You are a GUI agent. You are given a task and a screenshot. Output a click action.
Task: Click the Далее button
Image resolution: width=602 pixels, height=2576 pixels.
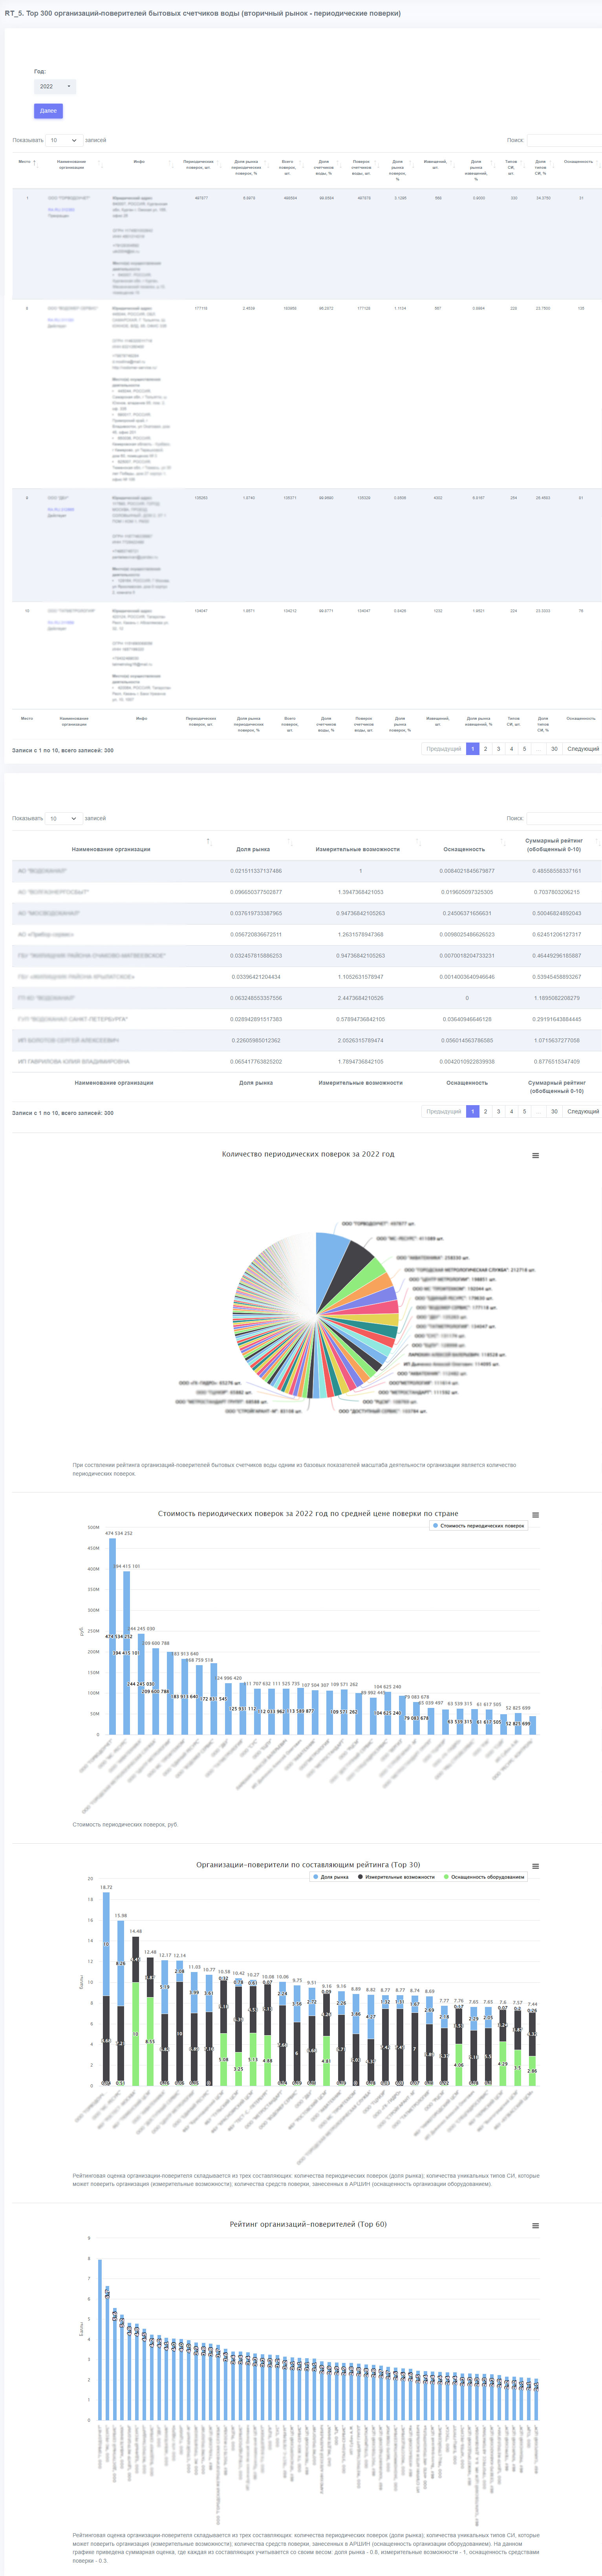[x=48, y=111]
